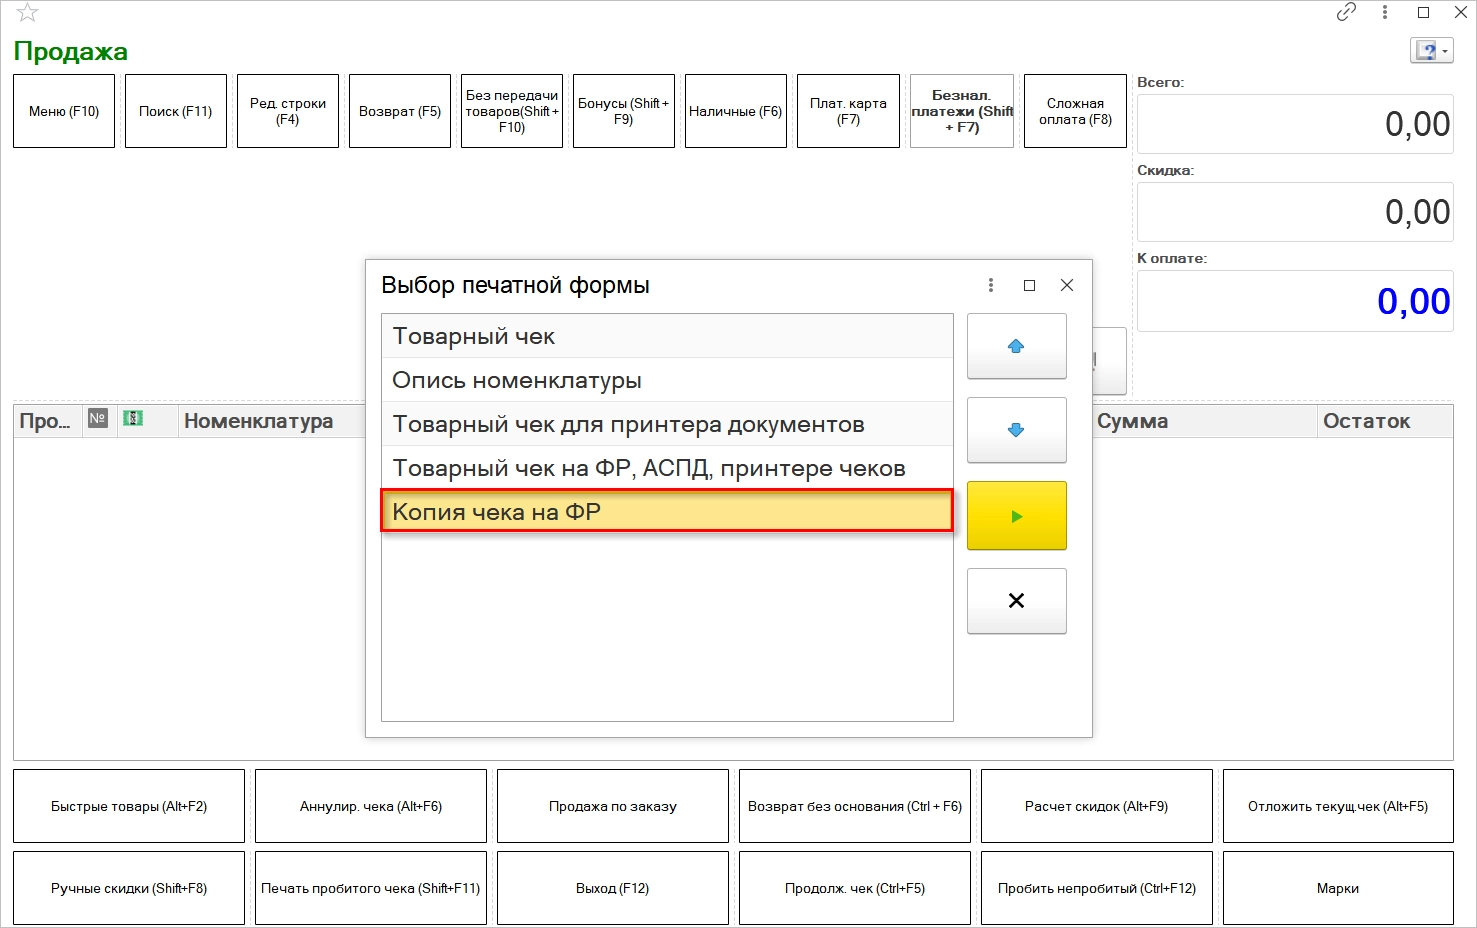The image size is (1477, 928).
Task: Click the green column icon in the table header
Action: 133,419
